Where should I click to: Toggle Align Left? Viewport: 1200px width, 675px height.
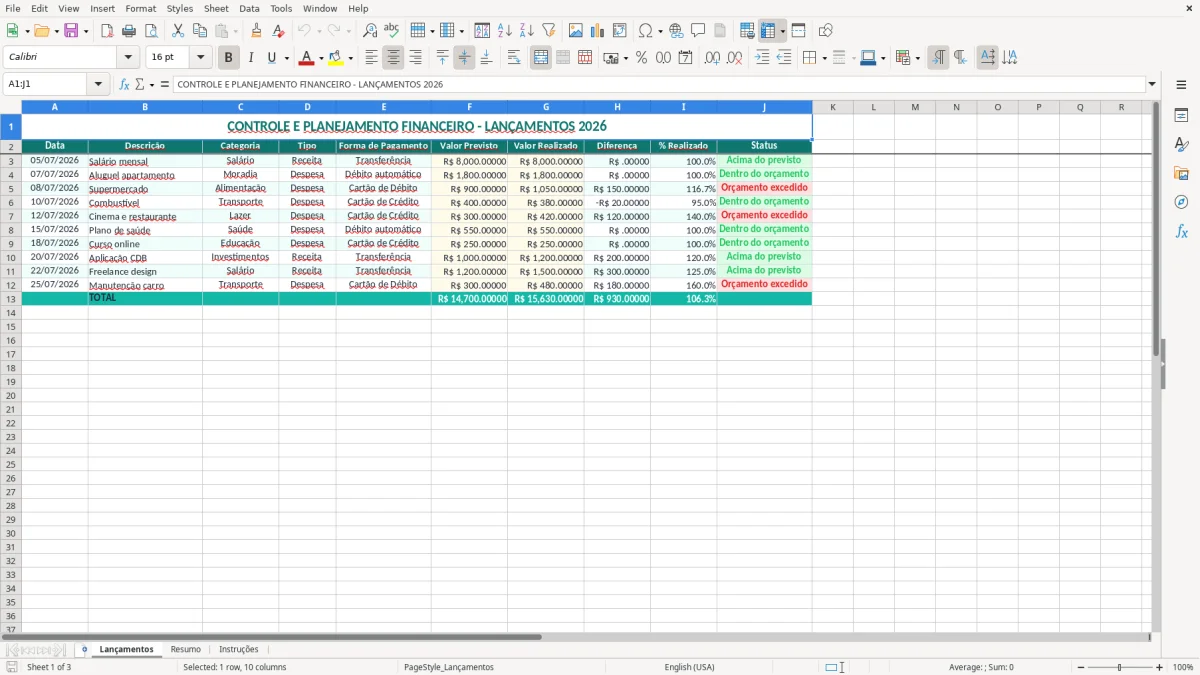tap(371, 58)
